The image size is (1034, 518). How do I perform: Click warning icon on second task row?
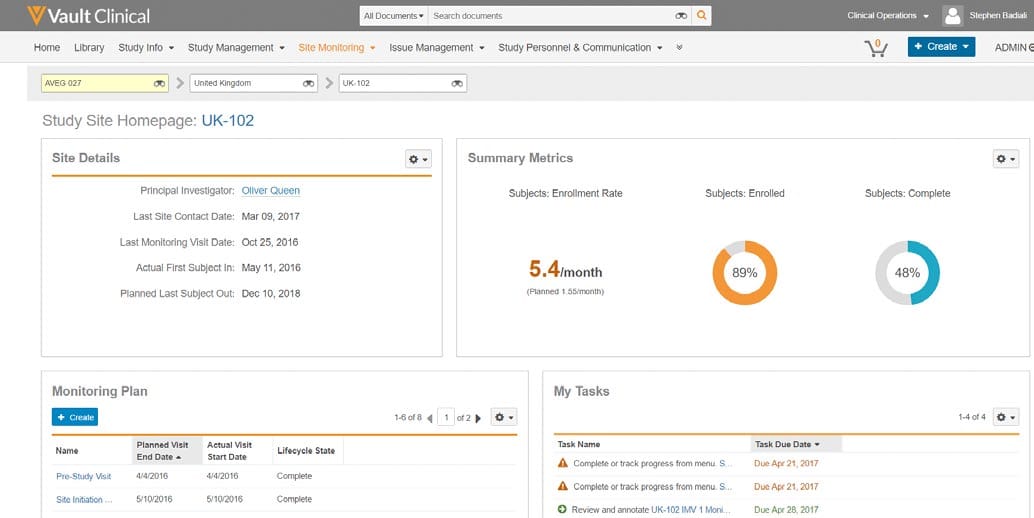[x=563, y=486]
